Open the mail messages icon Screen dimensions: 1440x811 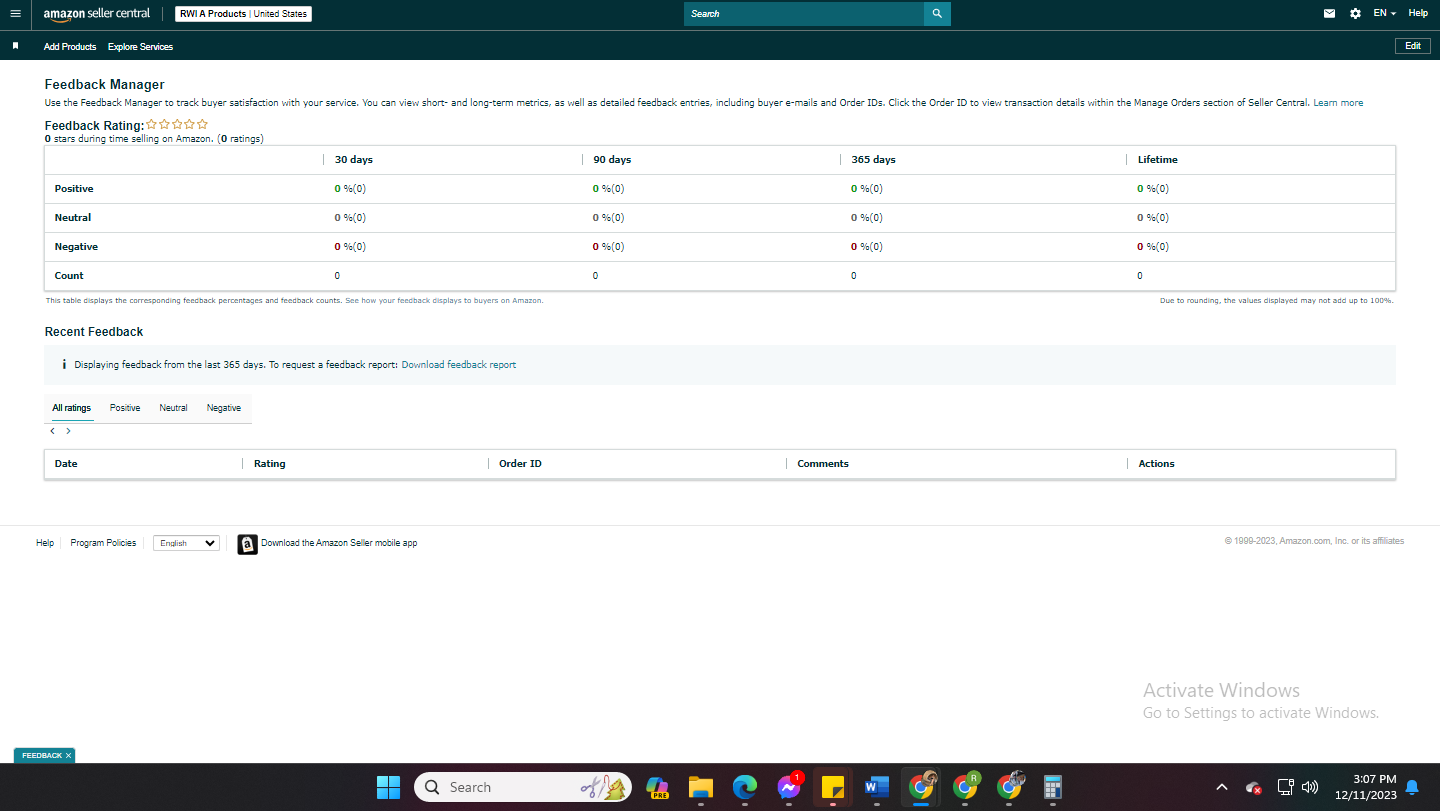coord(1329,14)
